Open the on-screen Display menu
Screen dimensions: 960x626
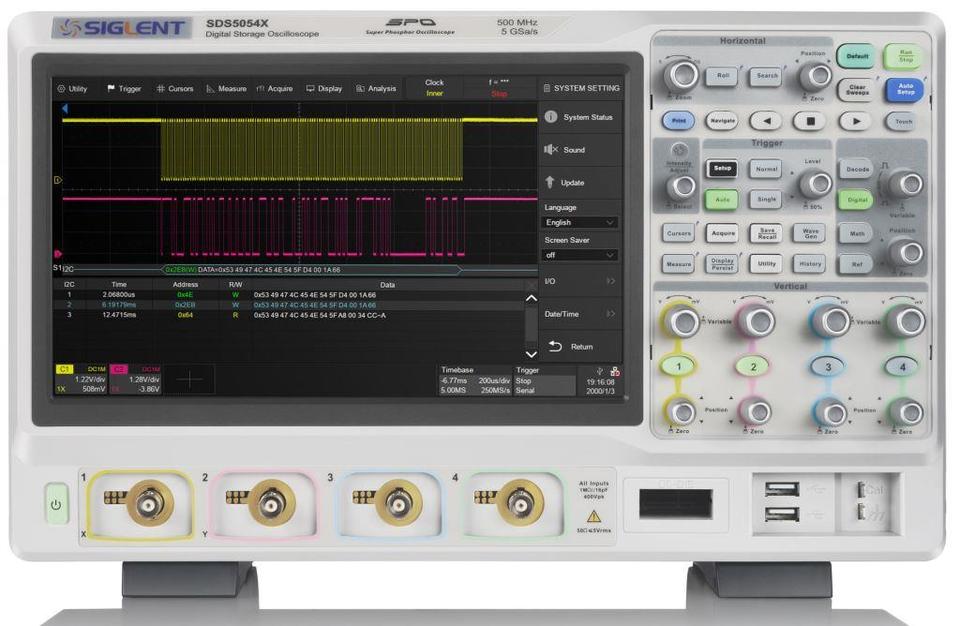(x=324, y=89)
